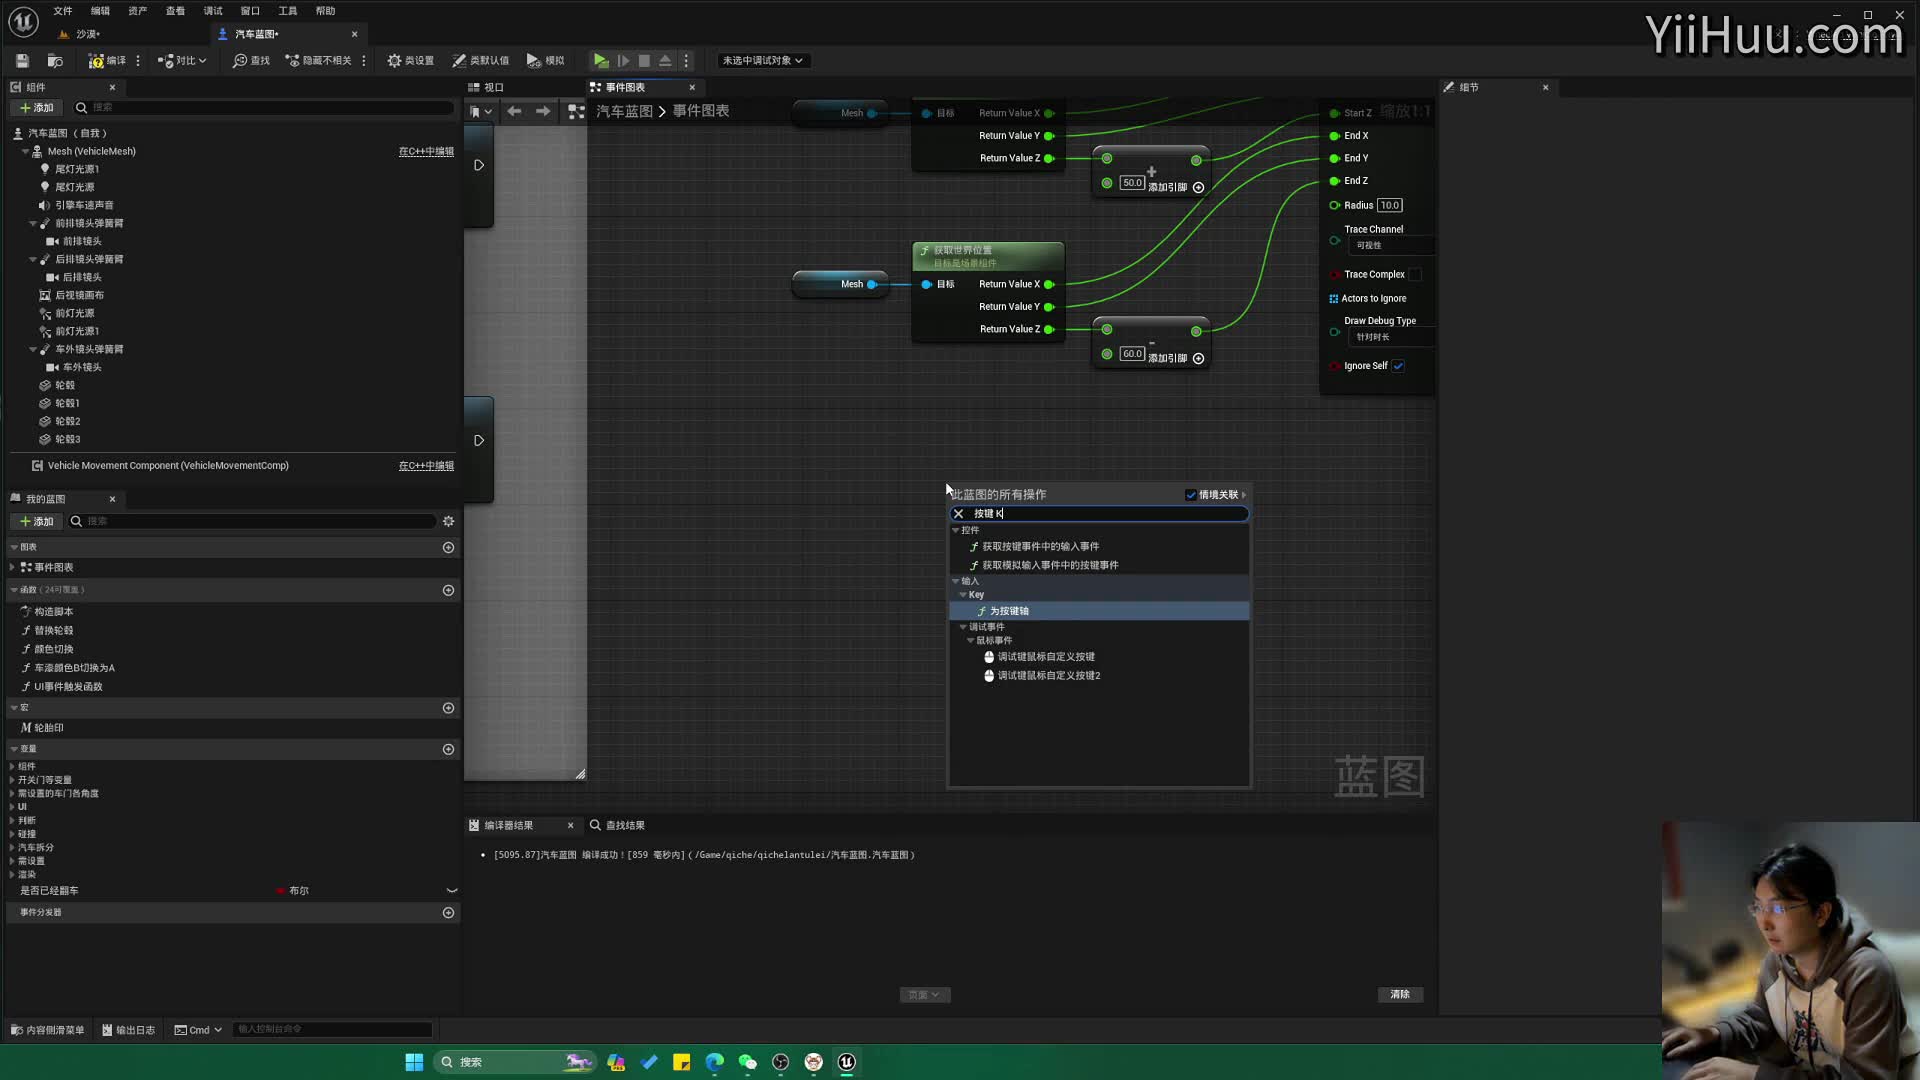Add new function via 函数 plus icon

pos(448,591)
